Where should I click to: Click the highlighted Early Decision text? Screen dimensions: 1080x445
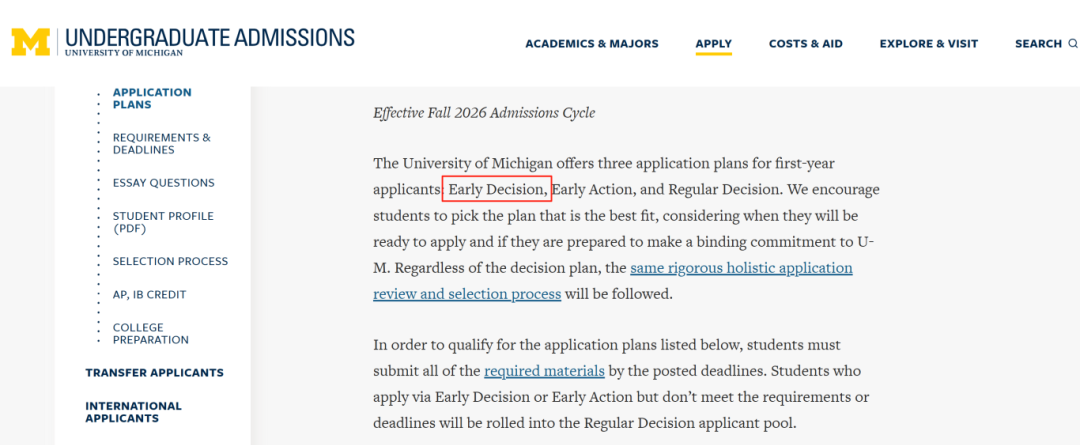[497, 189]
